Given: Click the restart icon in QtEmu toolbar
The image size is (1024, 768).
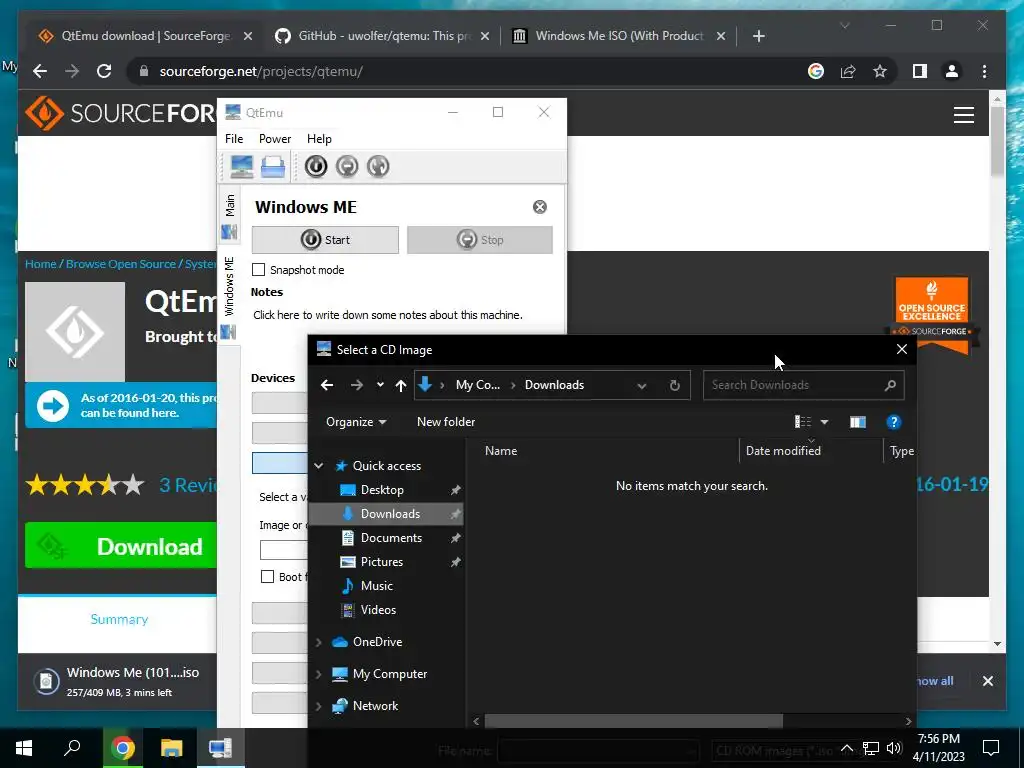Looking at the screenshot, I should click(378, 167).
